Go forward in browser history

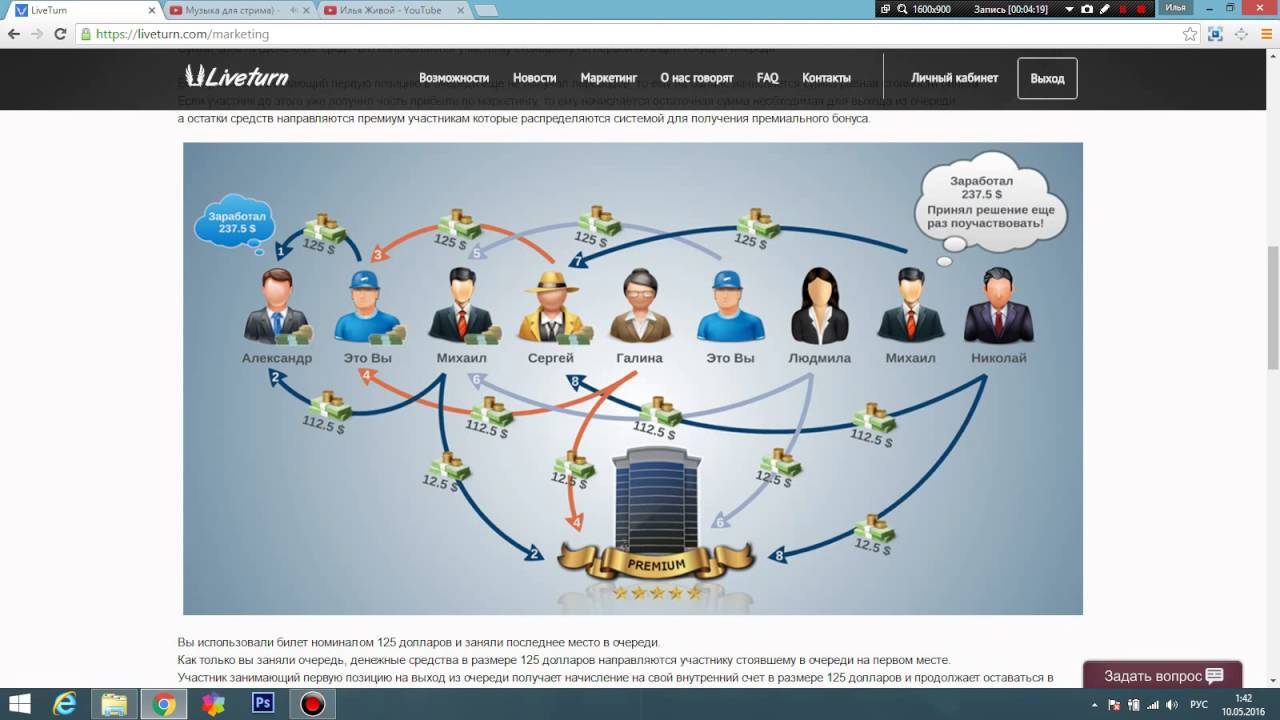pyautogui.click(x=37, y=33)
